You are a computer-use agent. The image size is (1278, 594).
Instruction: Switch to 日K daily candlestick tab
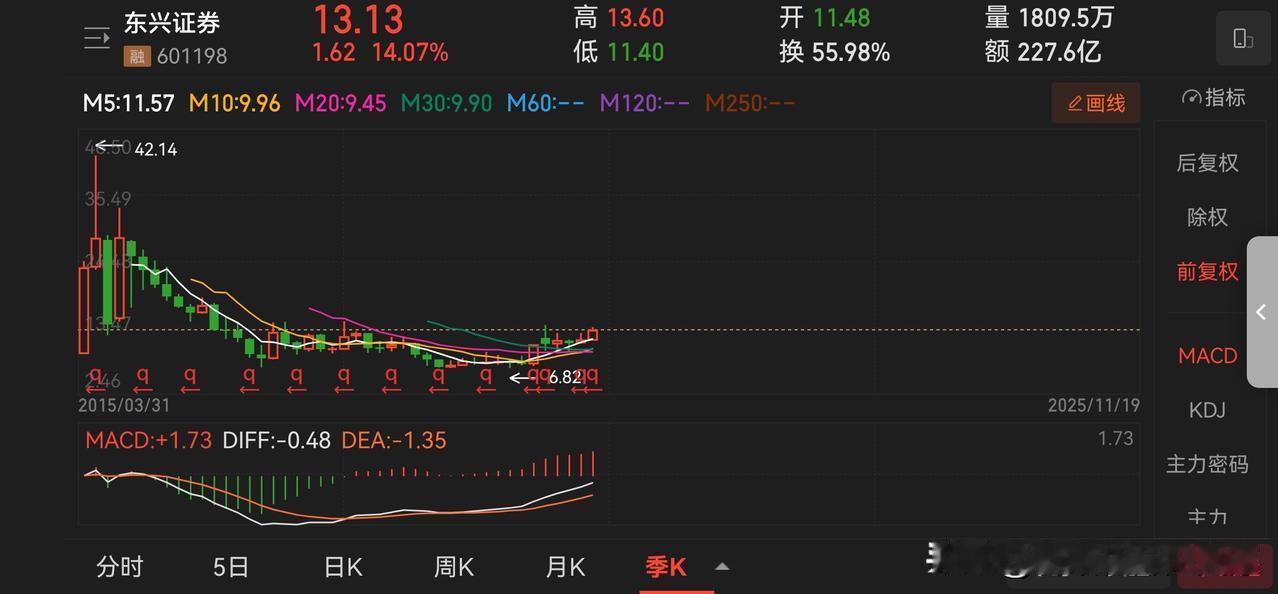[x=343, y=567]
